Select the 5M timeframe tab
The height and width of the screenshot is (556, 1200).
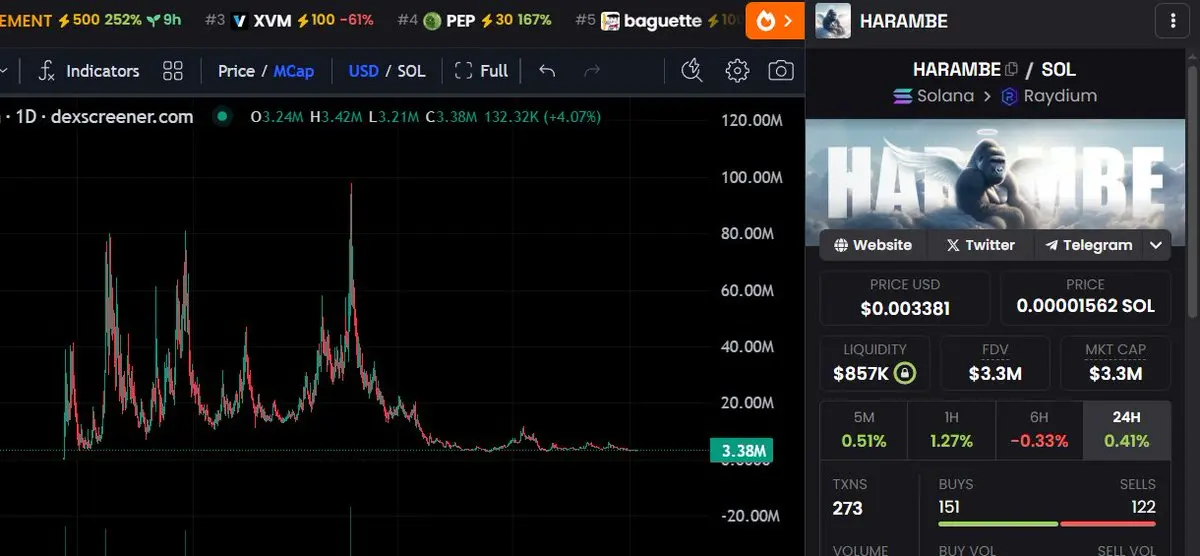[864, 429]
